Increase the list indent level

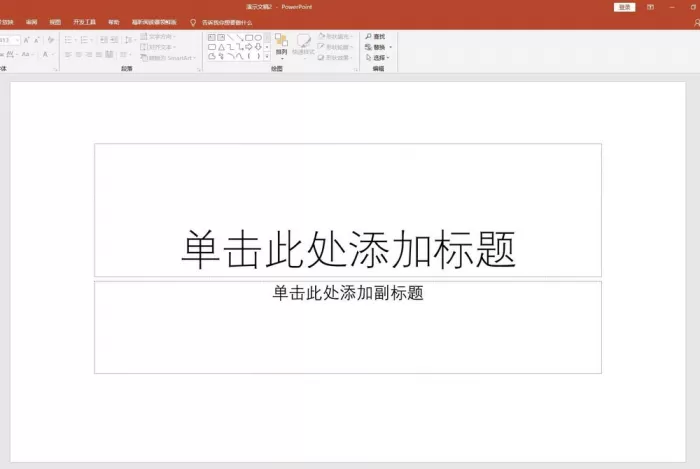114,40
